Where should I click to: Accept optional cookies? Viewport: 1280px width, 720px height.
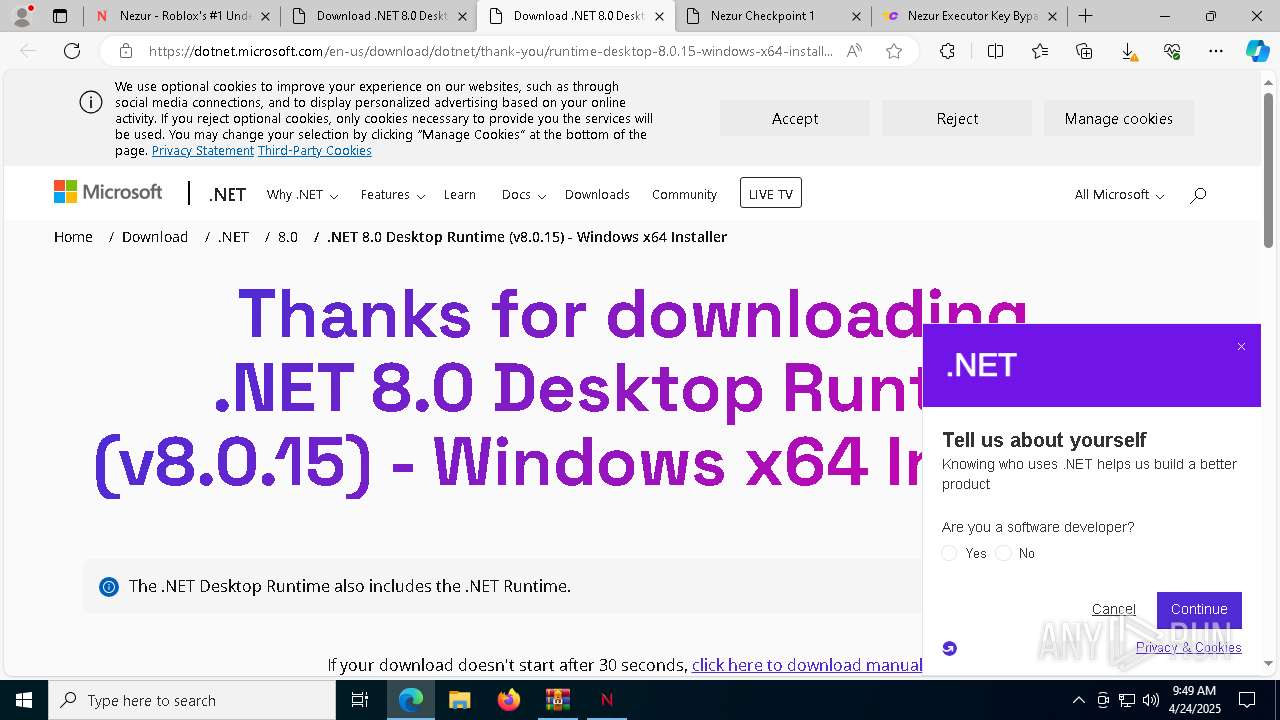[x=795, y=118]
